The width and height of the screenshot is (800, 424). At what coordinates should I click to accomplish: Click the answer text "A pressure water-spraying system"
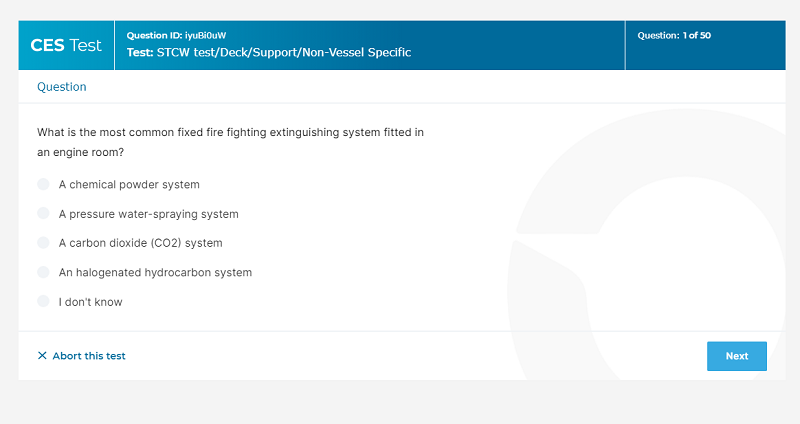148,214
